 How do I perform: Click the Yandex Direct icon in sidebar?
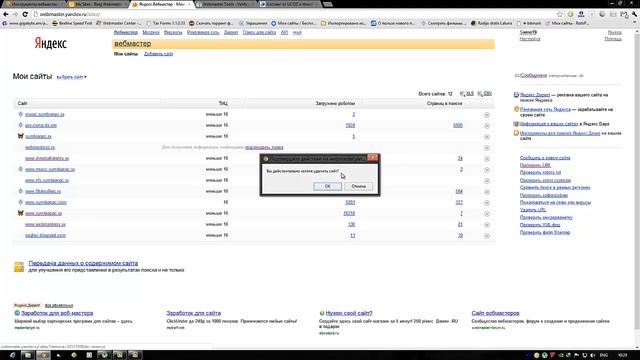(516, 95)
